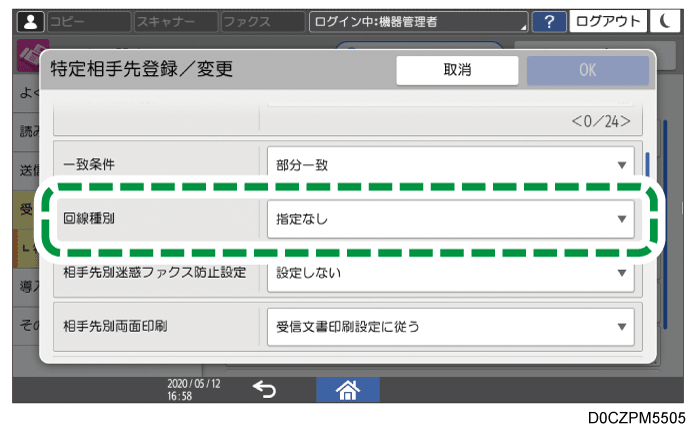Click the 特定相手先登録/変更 dialog title
695x431 pixels.
[x=141, y=69]
